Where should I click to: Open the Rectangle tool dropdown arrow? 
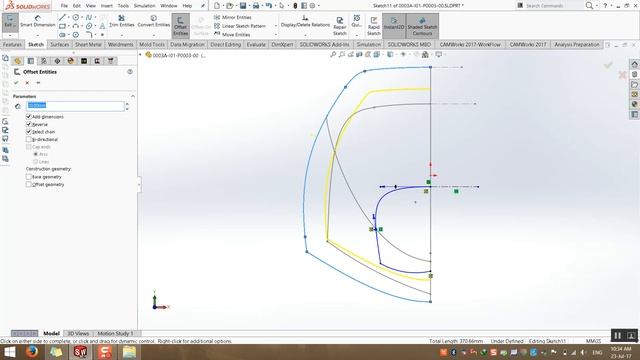tap(68, 26)
